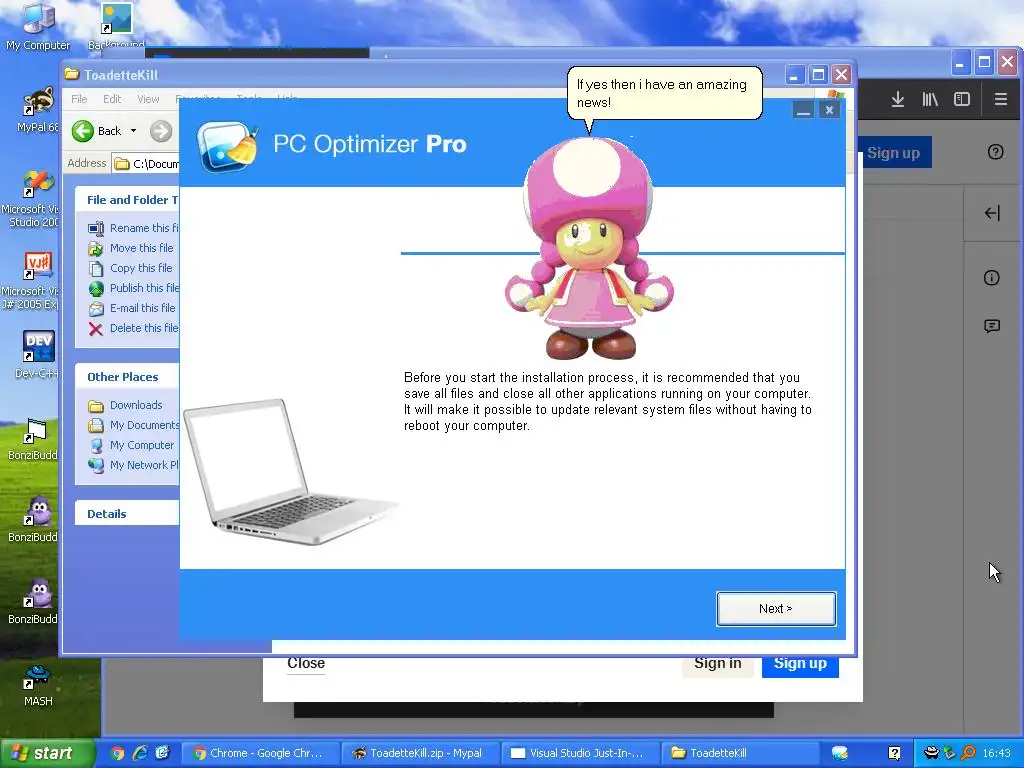Click the Address bar path field

(146, 163)
